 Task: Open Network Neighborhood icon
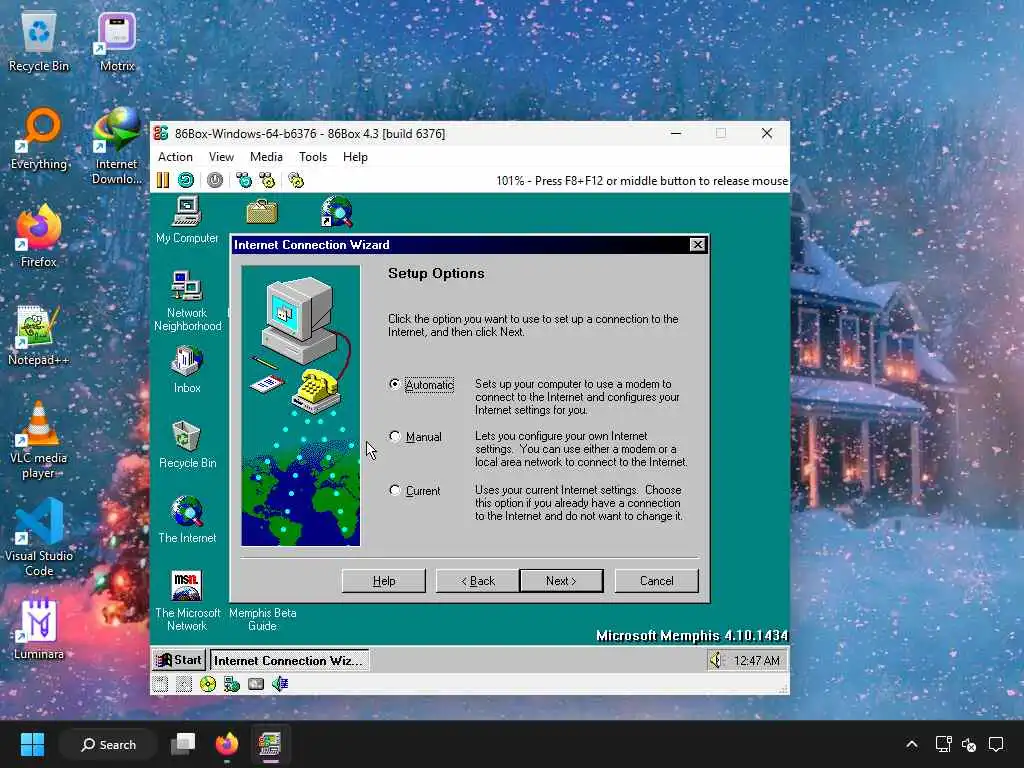(187, 301)
